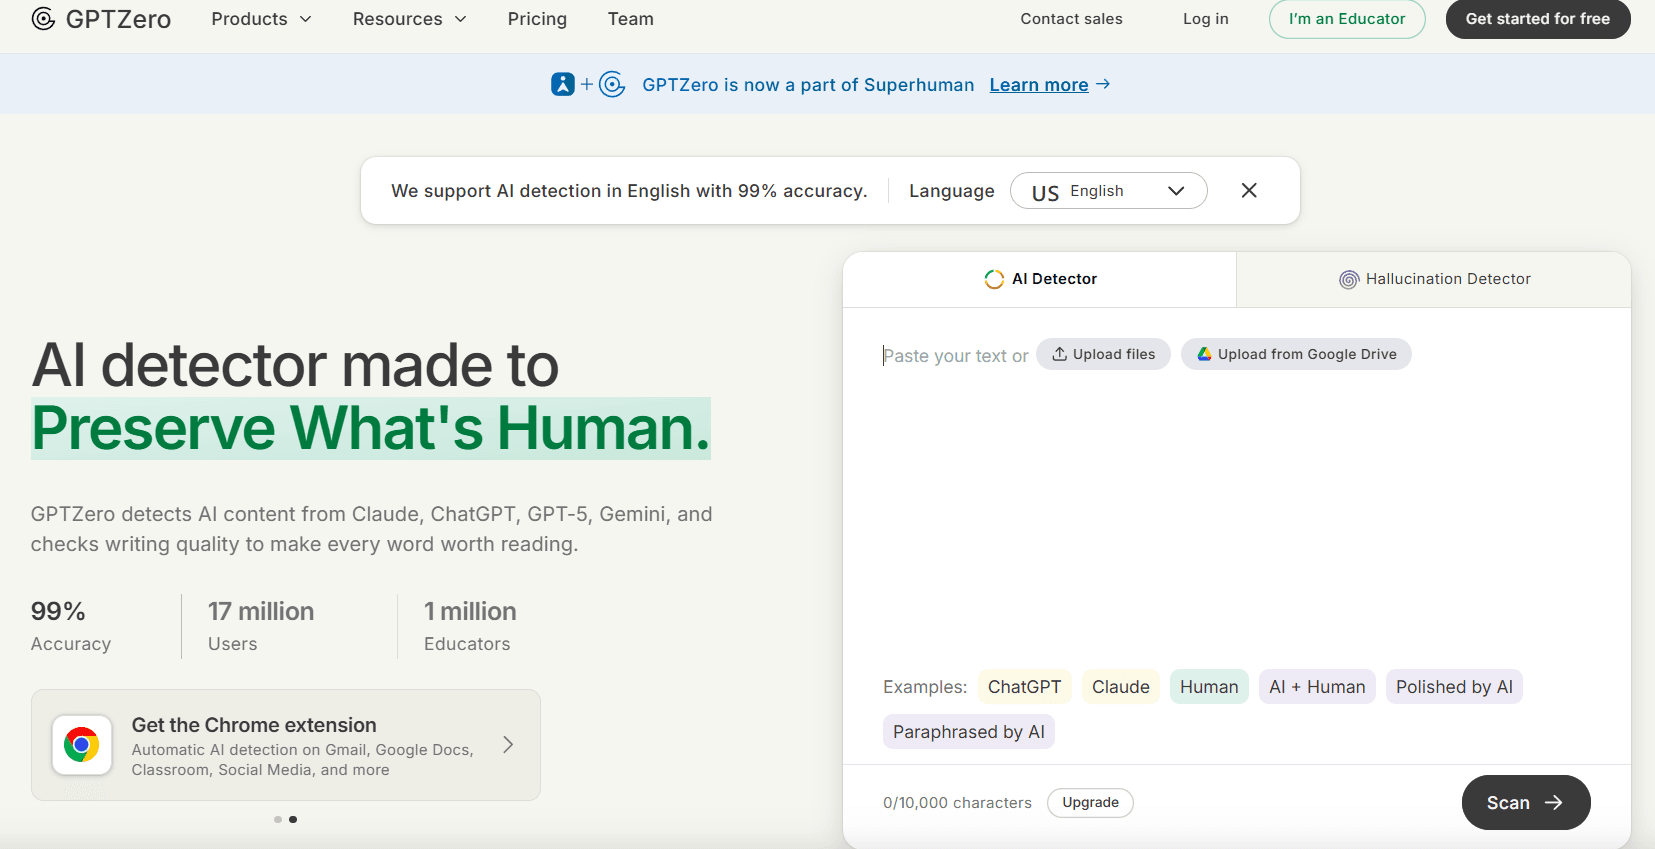Screen dimensions: 1655x849
Task: Load the Polished by AI example
Action: click(x=1454, y=687)
